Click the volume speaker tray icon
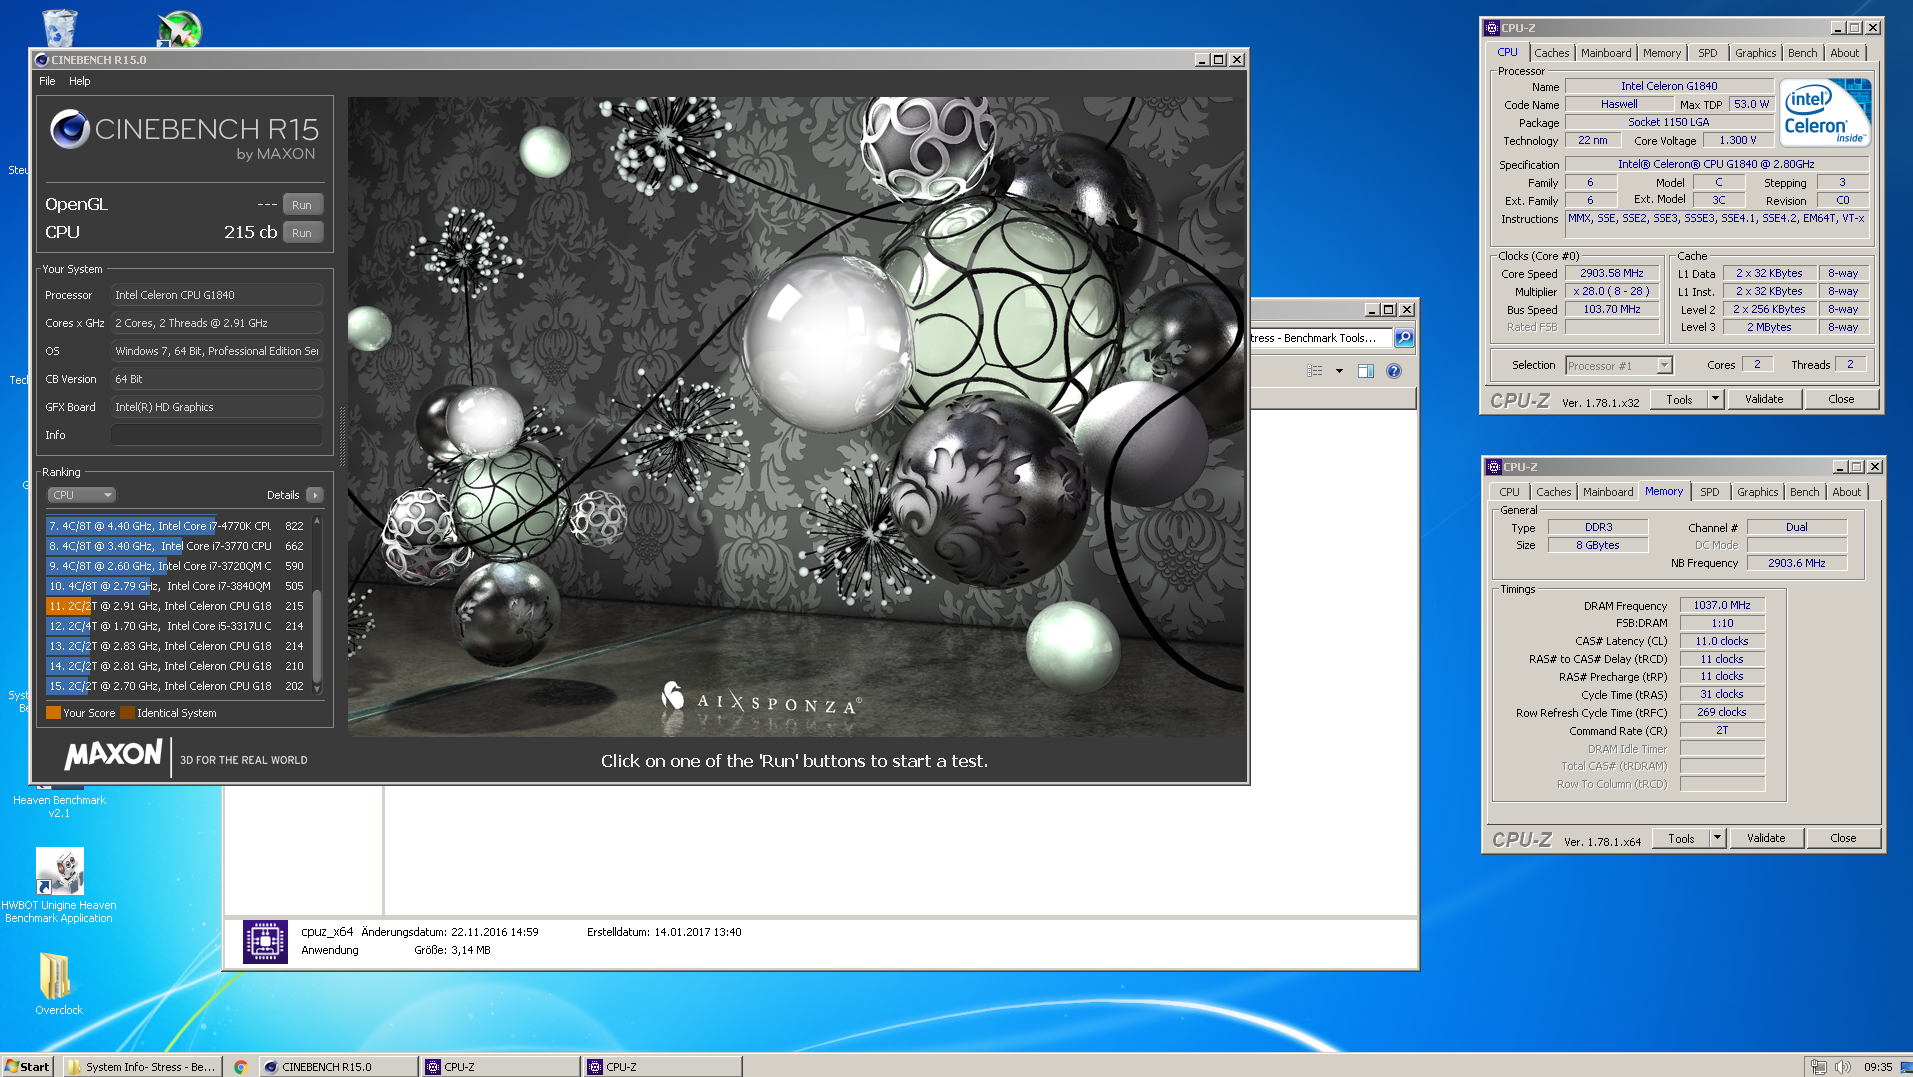1913x1077 pixels. tap(1842, 1067)
